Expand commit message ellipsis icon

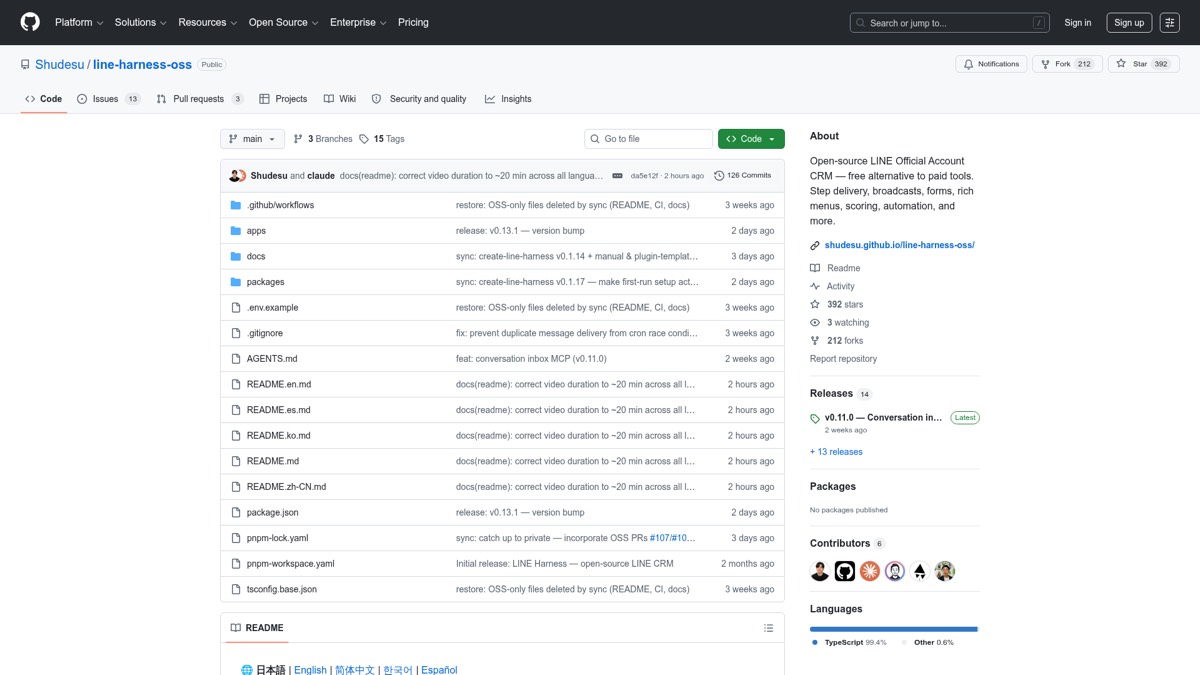(617, 176)
